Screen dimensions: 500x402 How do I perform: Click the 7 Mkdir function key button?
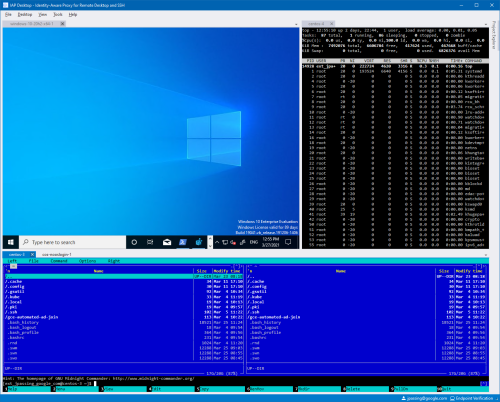pyautogui.click(x=317, y=389)
